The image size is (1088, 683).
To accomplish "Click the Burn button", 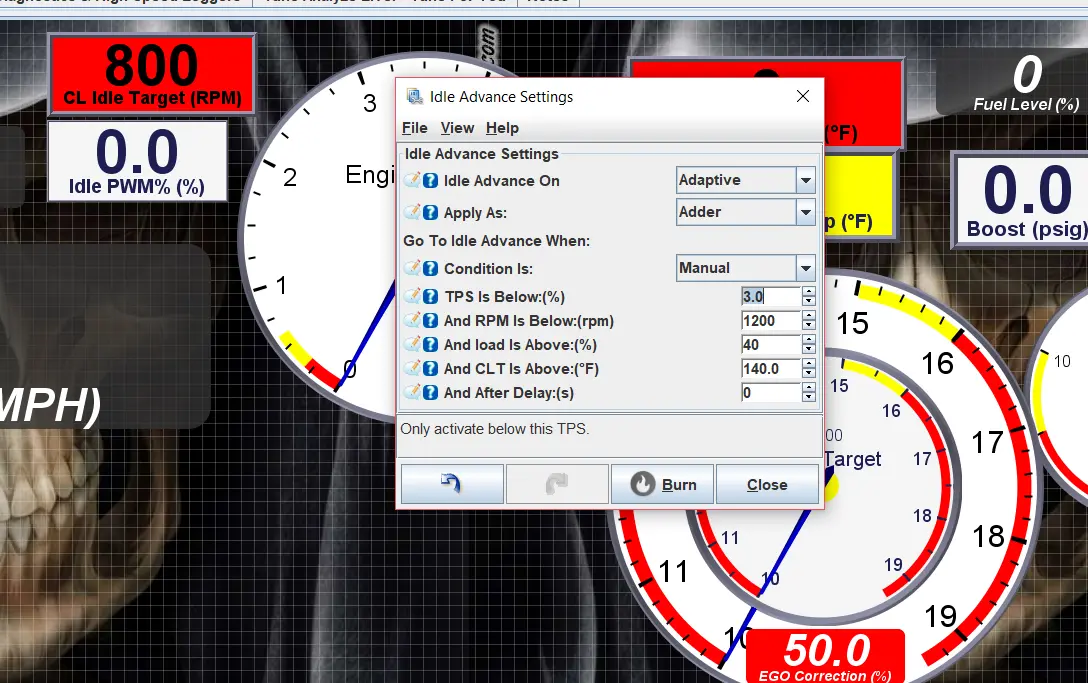I will click(x=662, y=484).
